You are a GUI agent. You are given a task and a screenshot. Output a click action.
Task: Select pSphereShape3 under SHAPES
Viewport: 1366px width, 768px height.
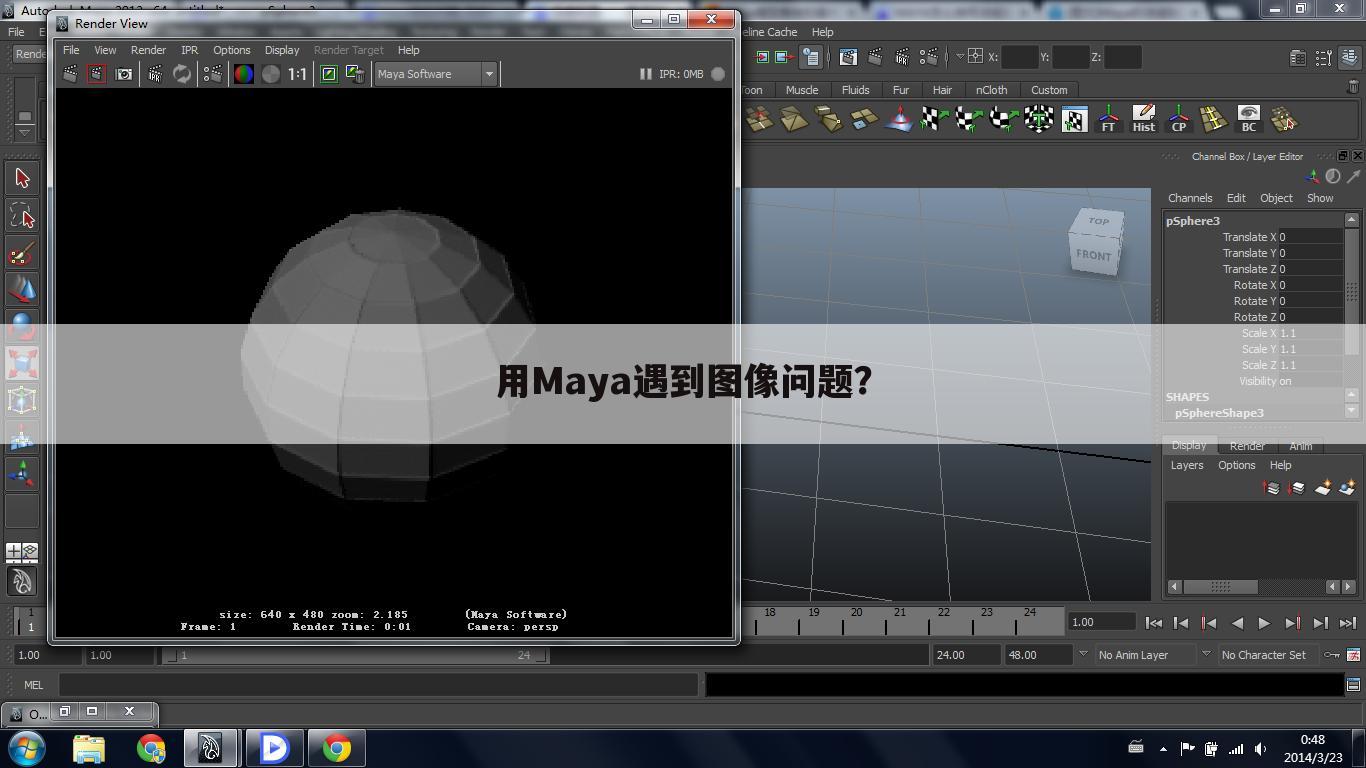tap(1219, 413)
